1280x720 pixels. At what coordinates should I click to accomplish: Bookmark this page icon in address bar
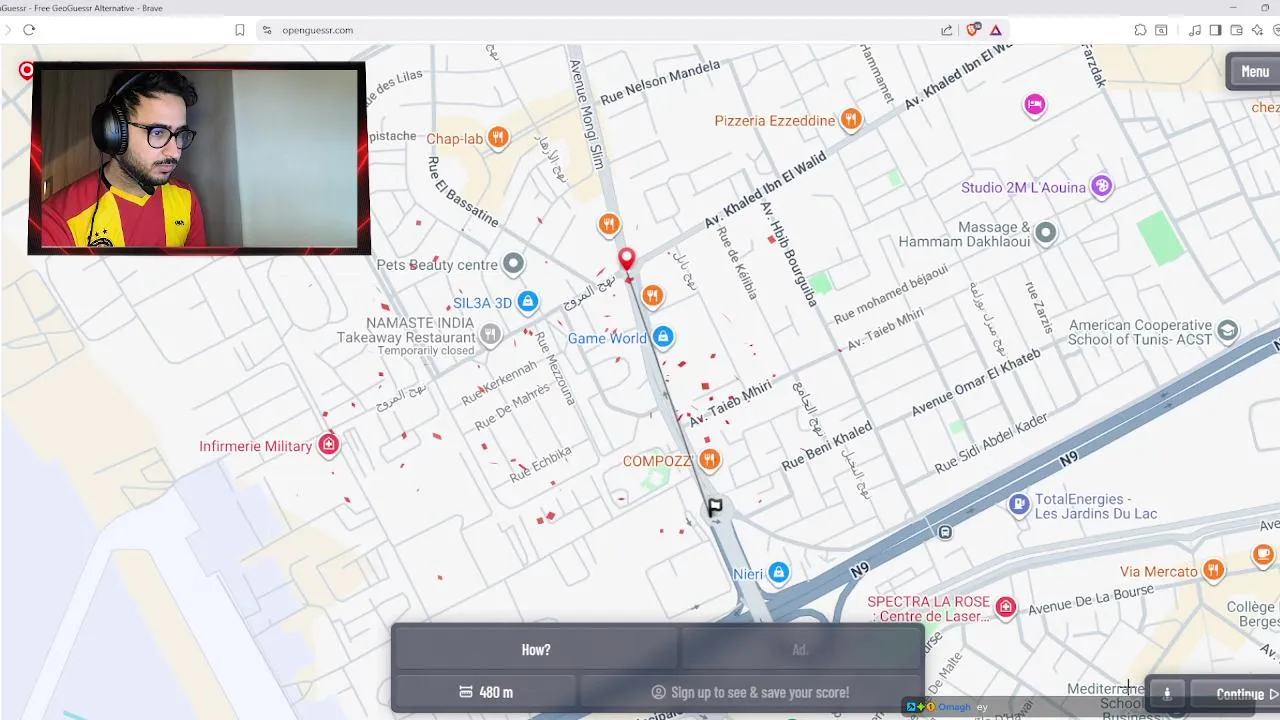point(240,30)
